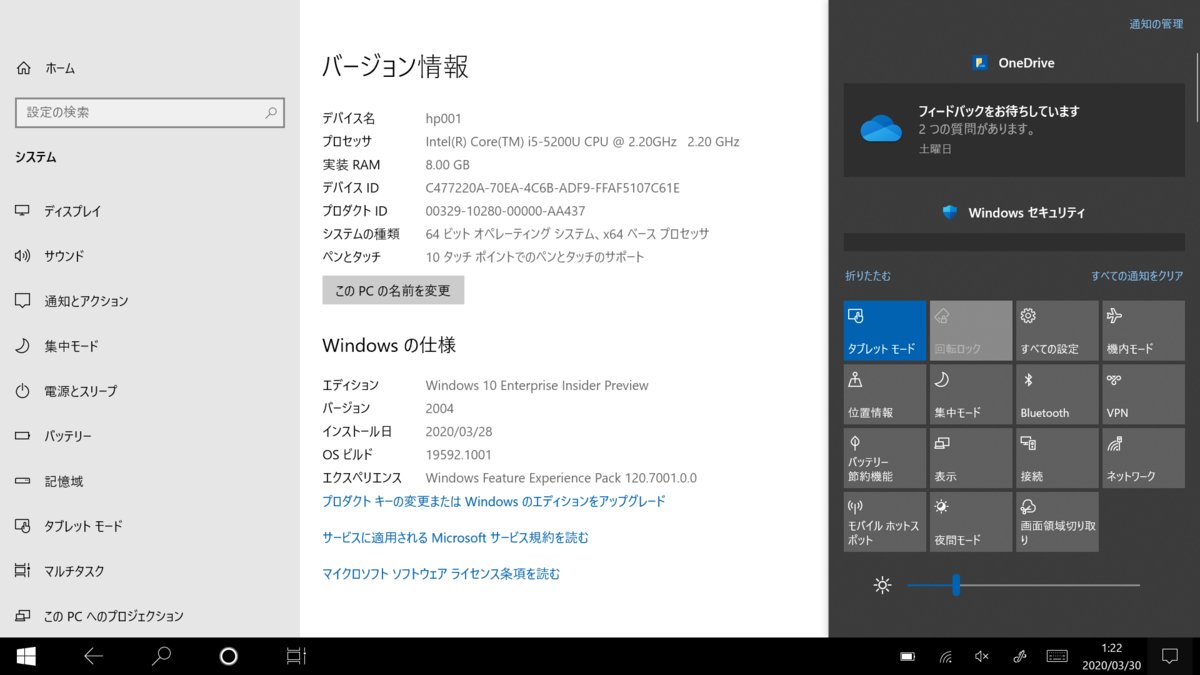The image size is (1200, 675).
Task: Open the Network tile (ネットワーク)
Action: tap(1143, 458)
